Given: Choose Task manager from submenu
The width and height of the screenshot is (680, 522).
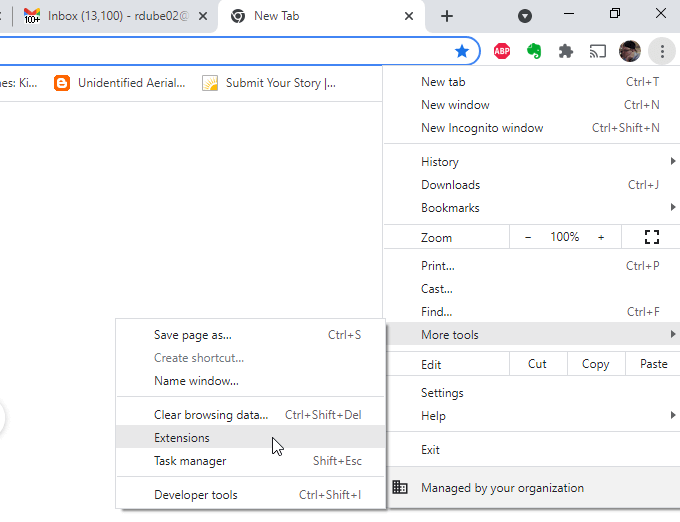Looking at the screenshot, I should 190,461.
